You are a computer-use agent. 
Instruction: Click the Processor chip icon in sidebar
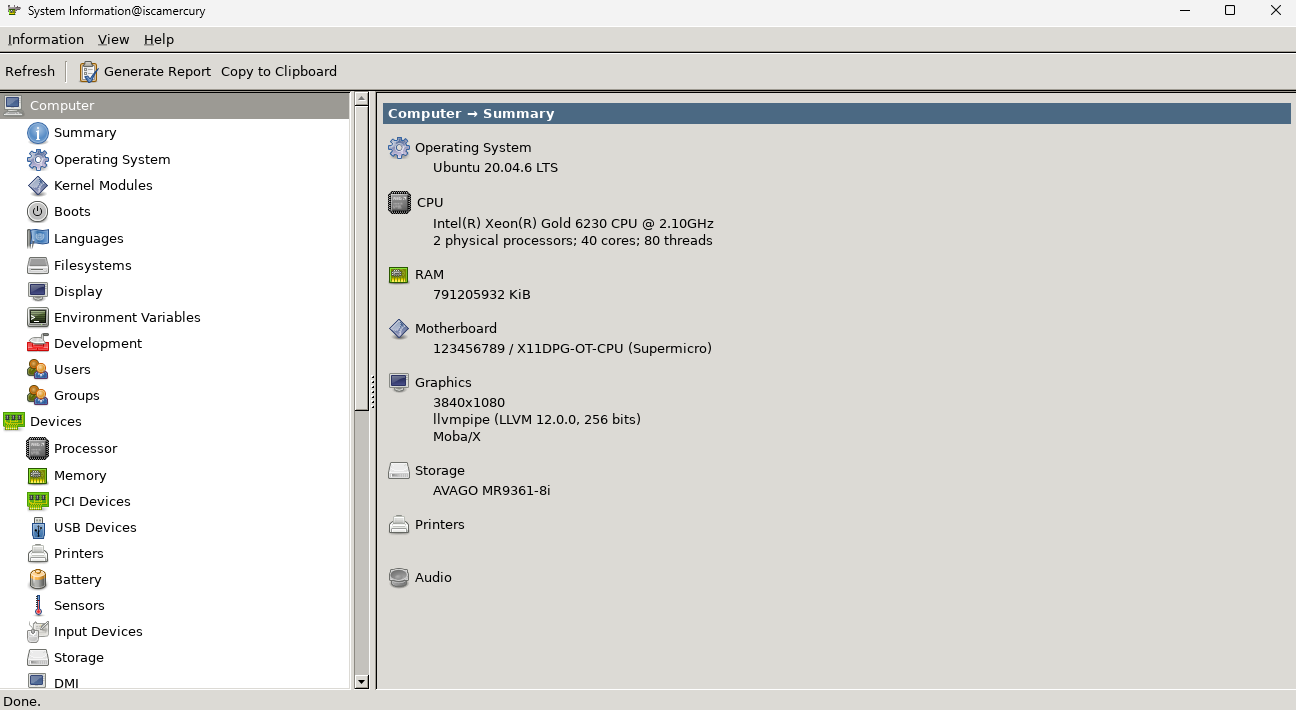pyautogui.click(x=37, y=449)
